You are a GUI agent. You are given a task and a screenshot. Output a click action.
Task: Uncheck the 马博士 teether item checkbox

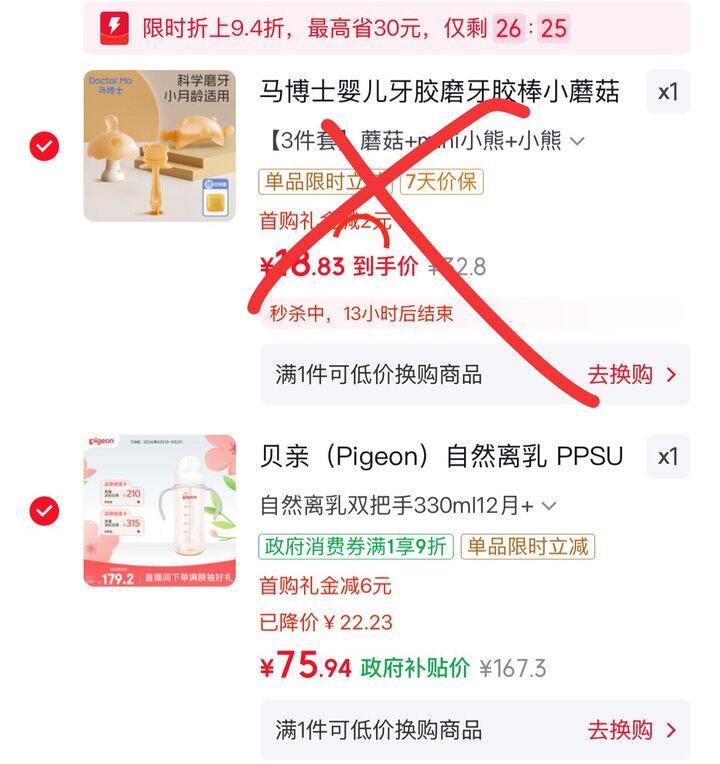44,146
